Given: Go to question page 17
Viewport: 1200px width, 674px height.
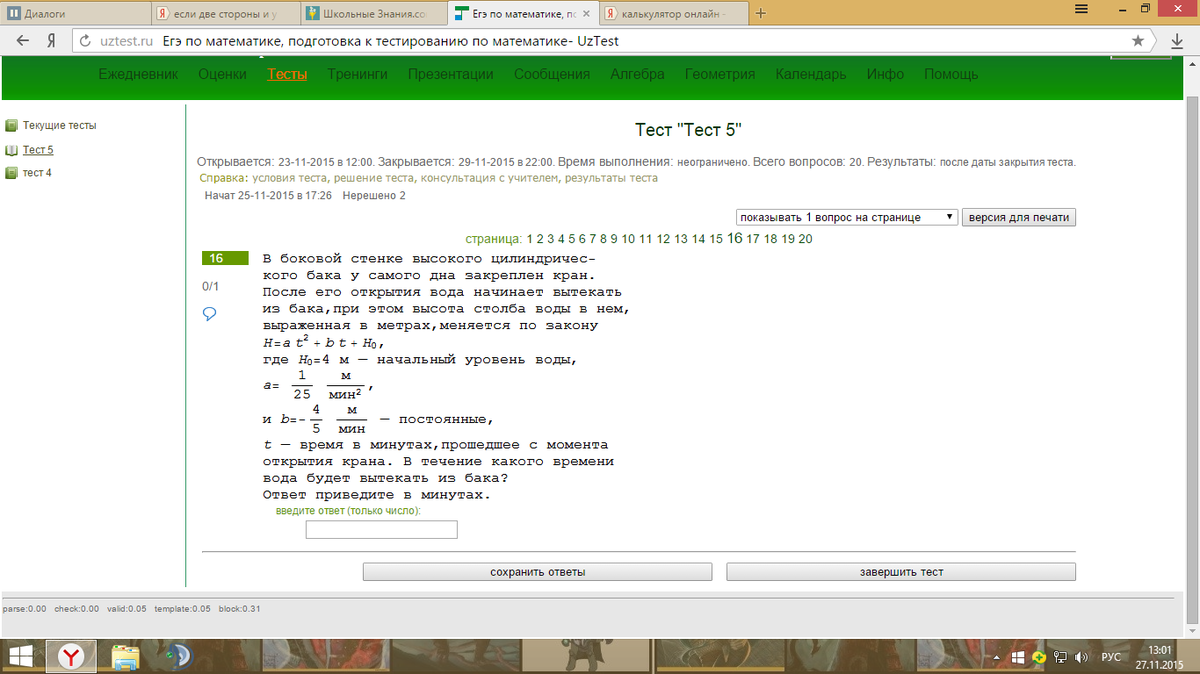Looking at the screenshot, I should point(753,239).
